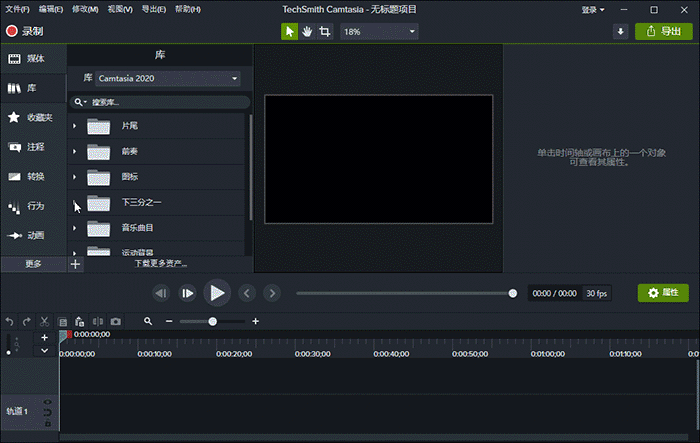Switch to the 媒体 media bin tab

(33, 59)
